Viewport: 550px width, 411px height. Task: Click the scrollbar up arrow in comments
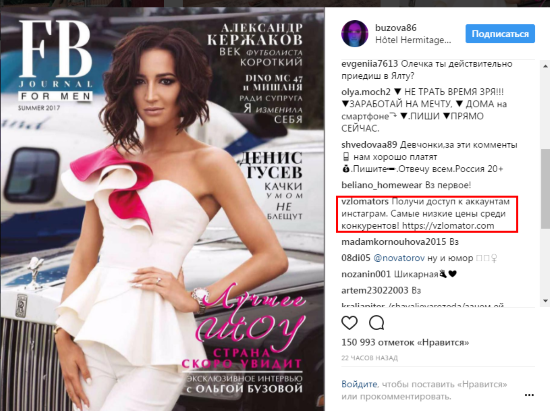[545, 66]
